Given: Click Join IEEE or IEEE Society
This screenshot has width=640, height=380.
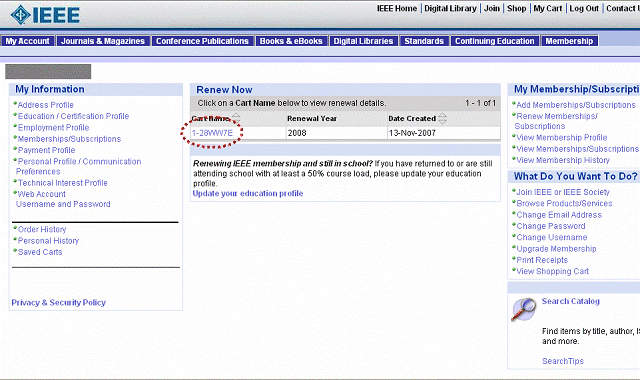Looking at the screenshot, I should [x=563, y=192].
